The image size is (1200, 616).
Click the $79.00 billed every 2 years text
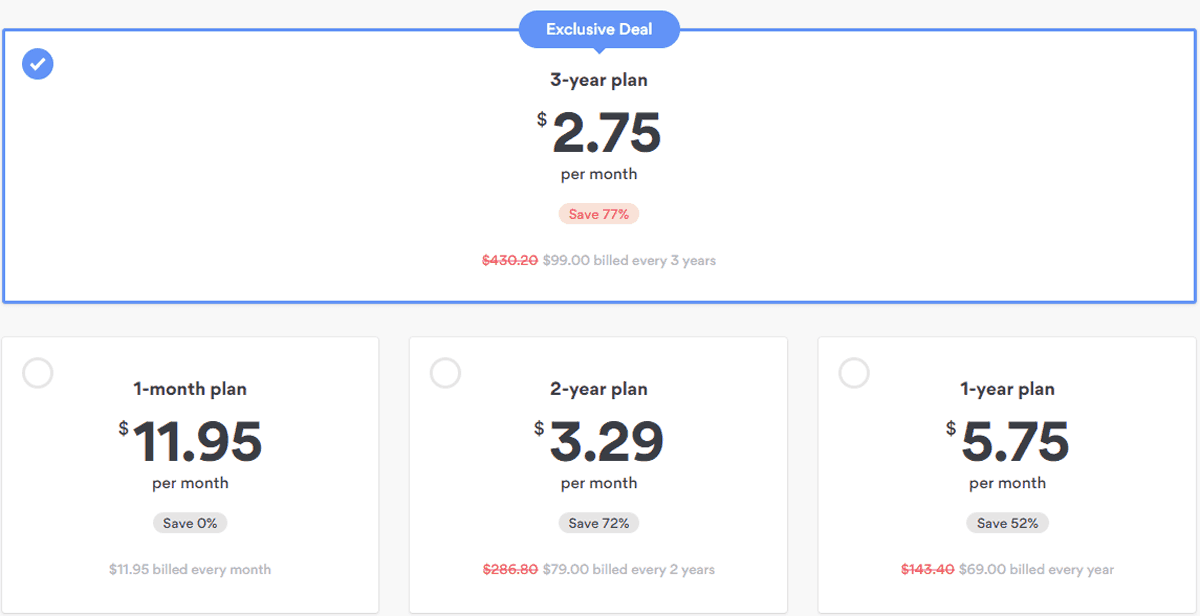[629, 569]
